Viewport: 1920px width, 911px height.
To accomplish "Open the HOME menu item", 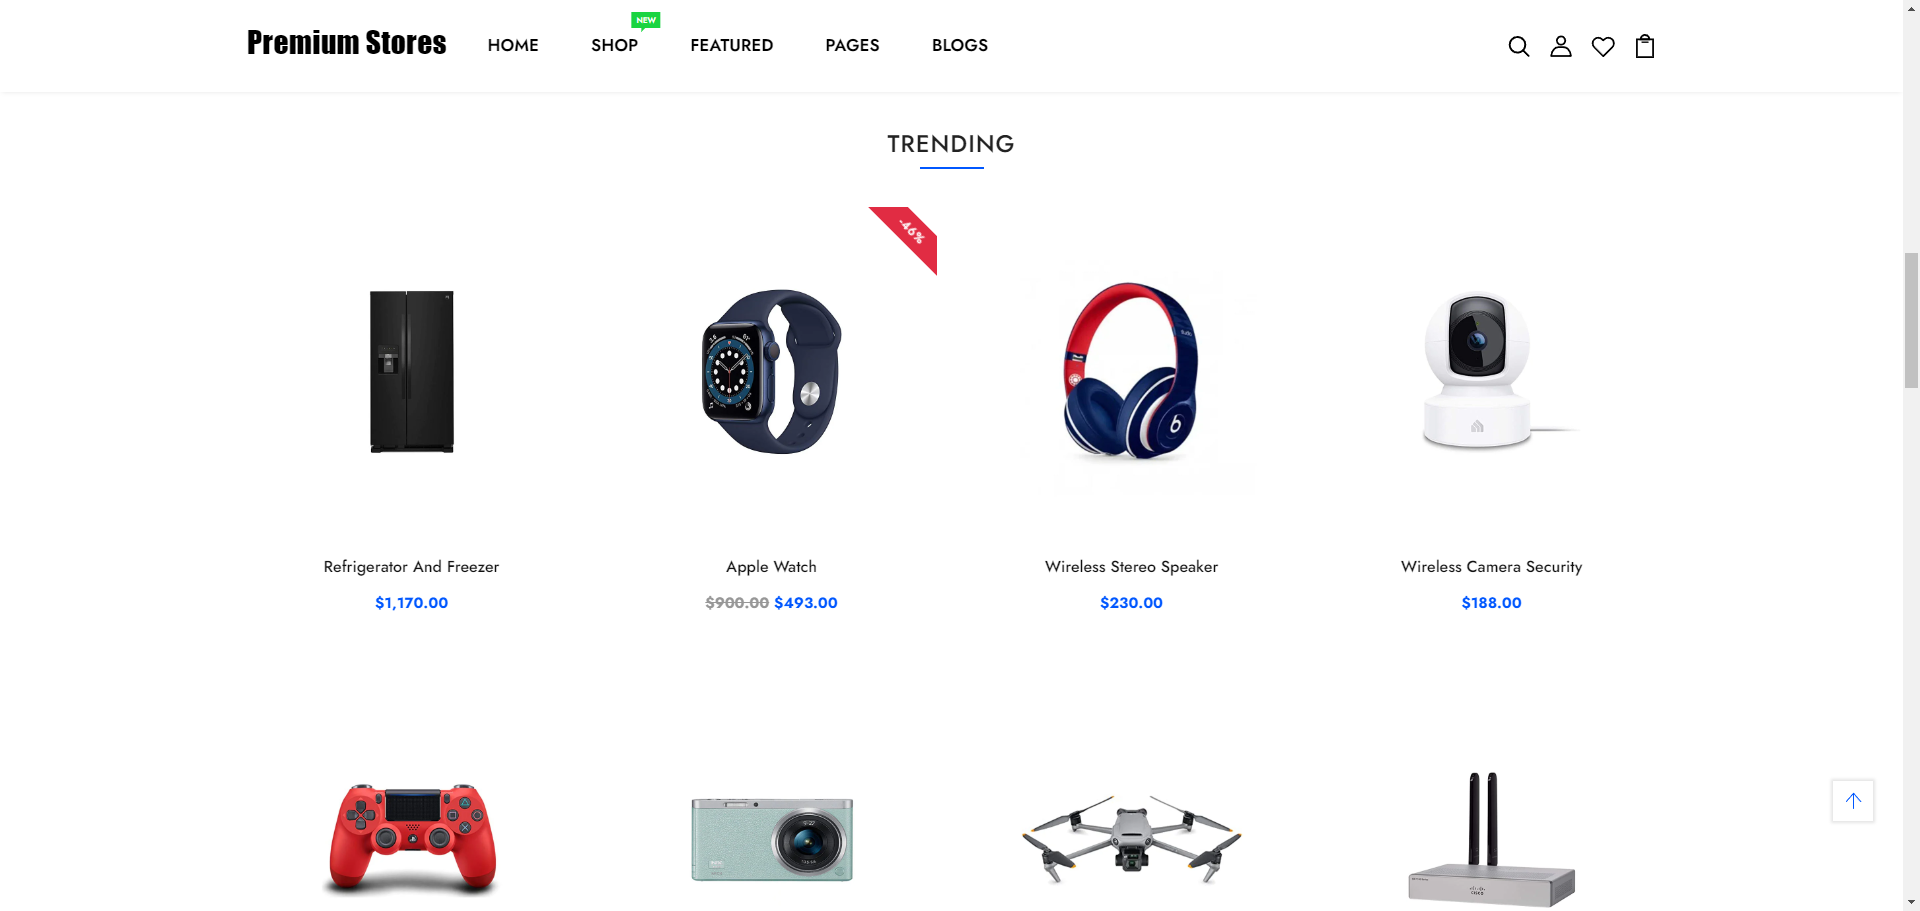I will (x=513, y=45).
